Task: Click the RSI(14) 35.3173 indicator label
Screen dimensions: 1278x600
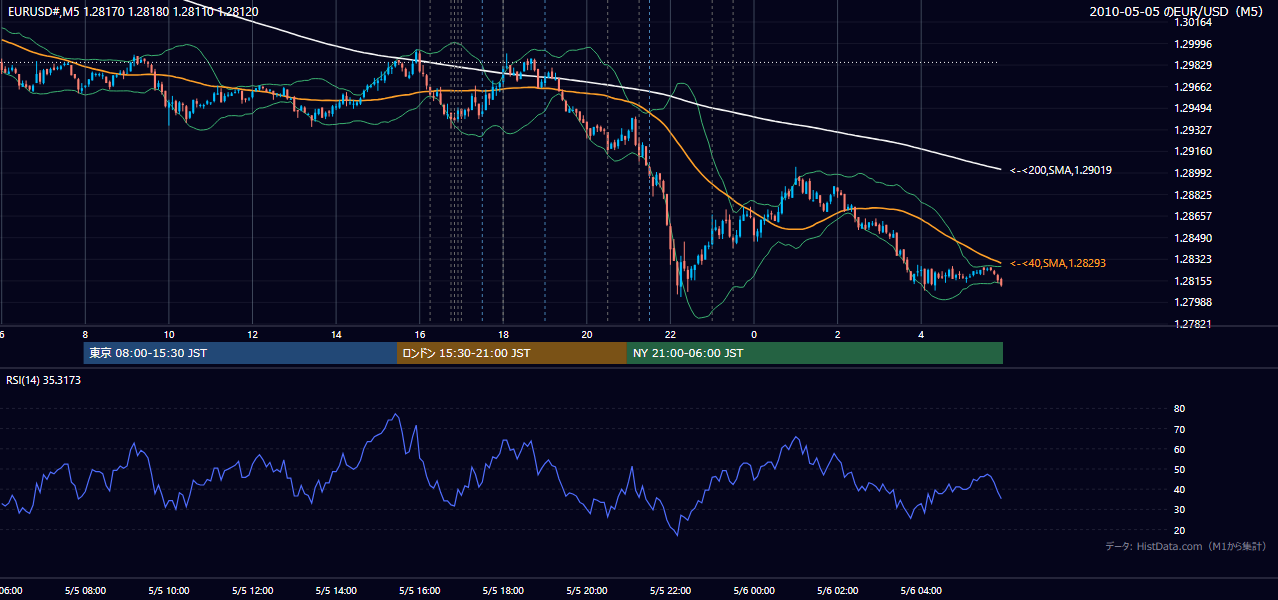Action: point(44,380)
